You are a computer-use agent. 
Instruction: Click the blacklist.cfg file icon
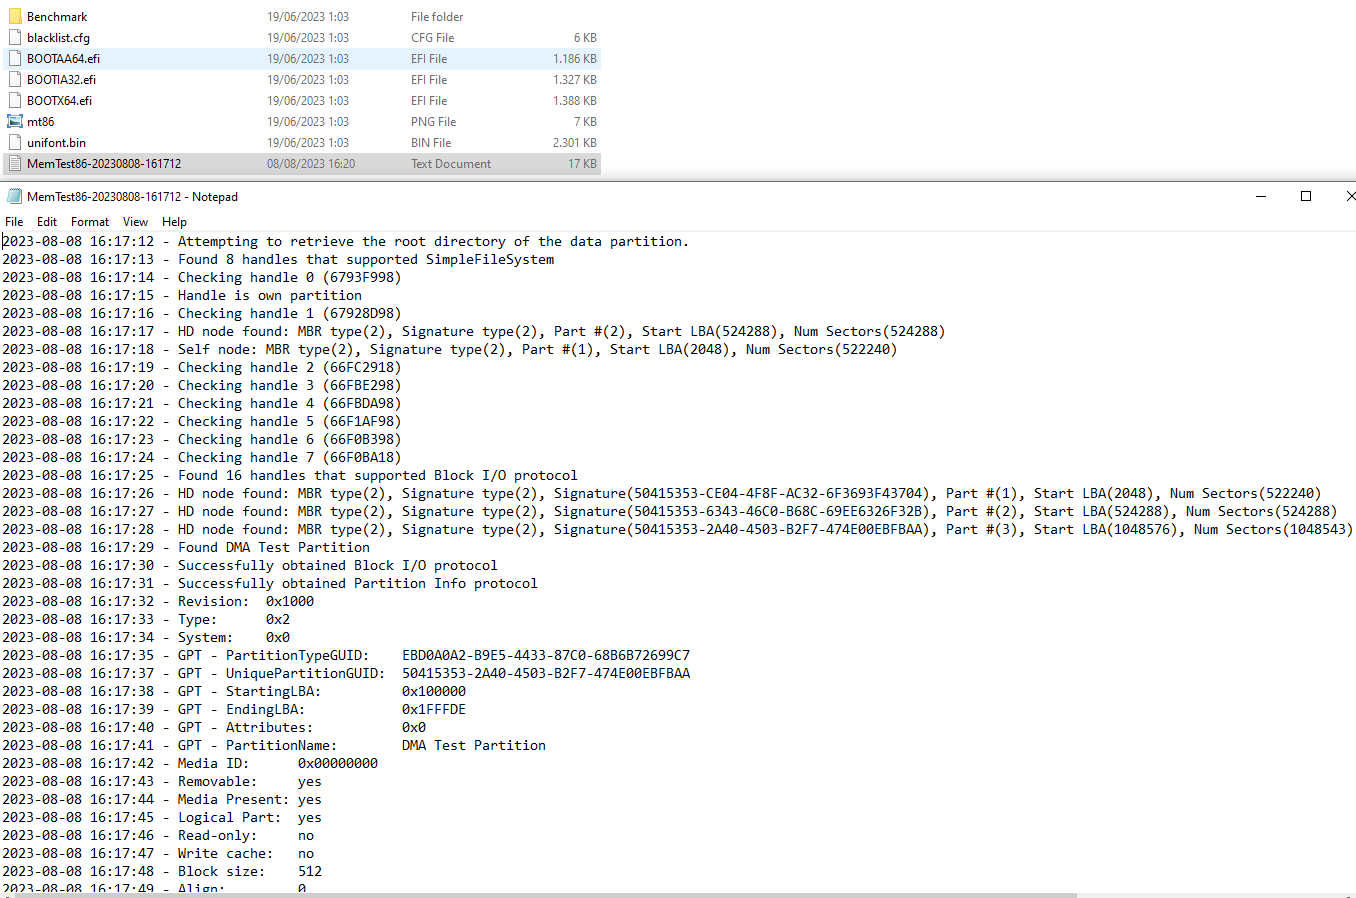click(x=15, y=37)
